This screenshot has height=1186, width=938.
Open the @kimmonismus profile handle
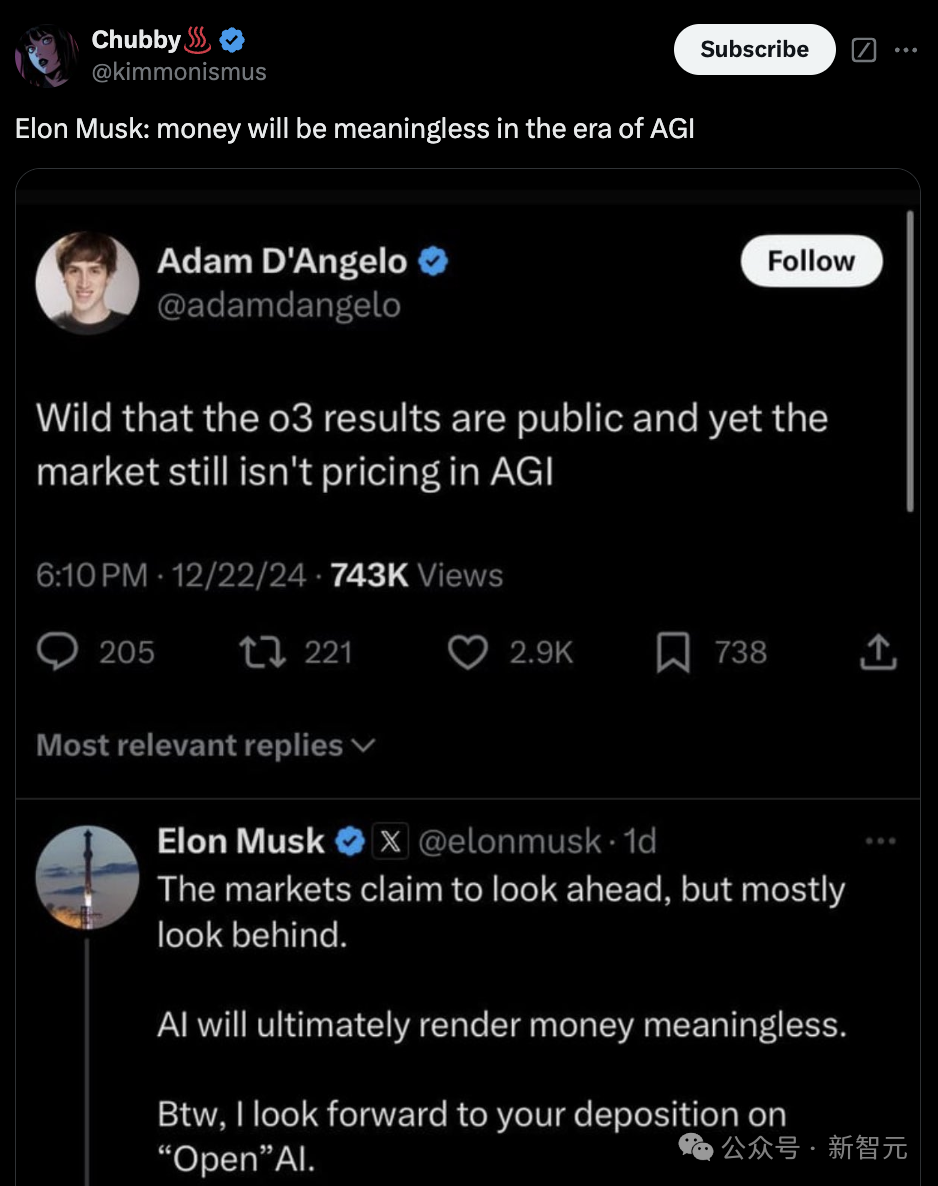[x=179, y=71]
